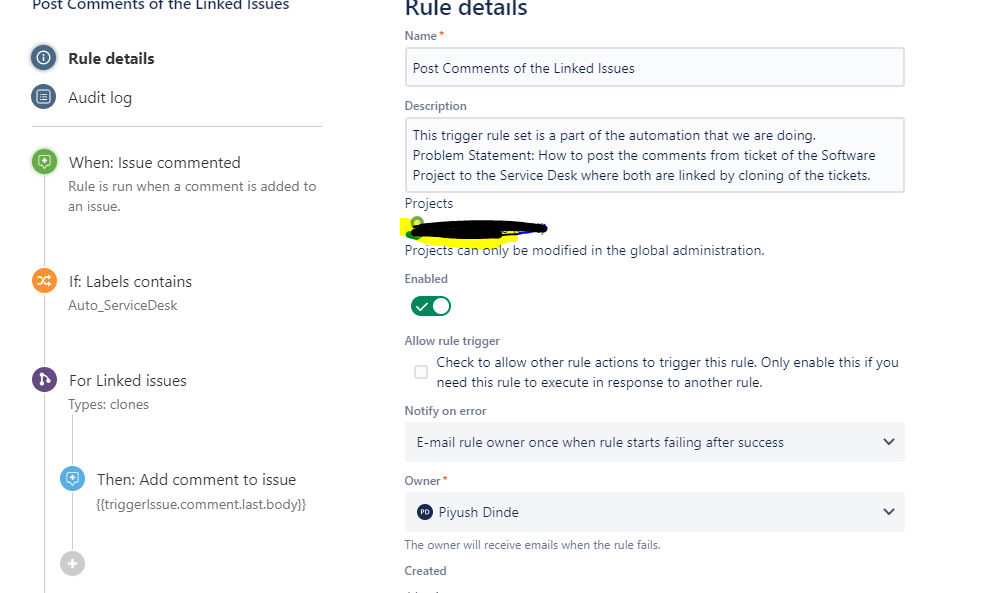This screenshot has height=593, width=994.
Task: Check the Allow rule trigger checkbox
Action: point(421,372)
